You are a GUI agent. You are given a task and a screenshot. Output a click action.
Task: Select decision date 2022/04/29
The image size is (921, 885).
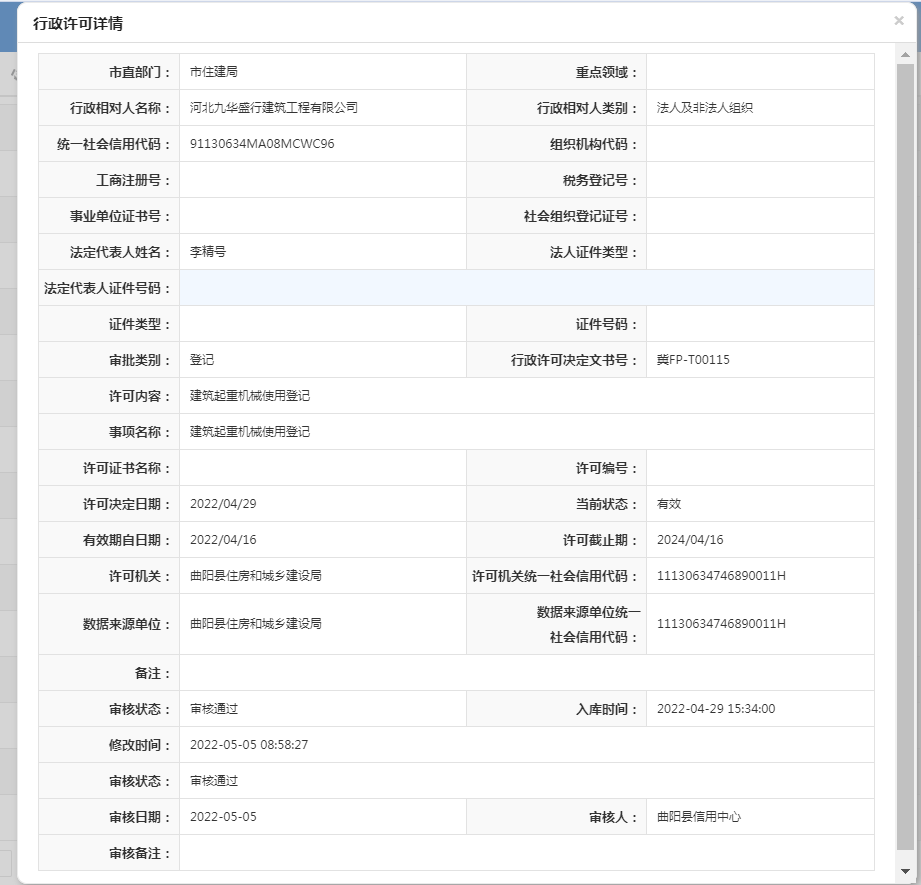point(223,504)
